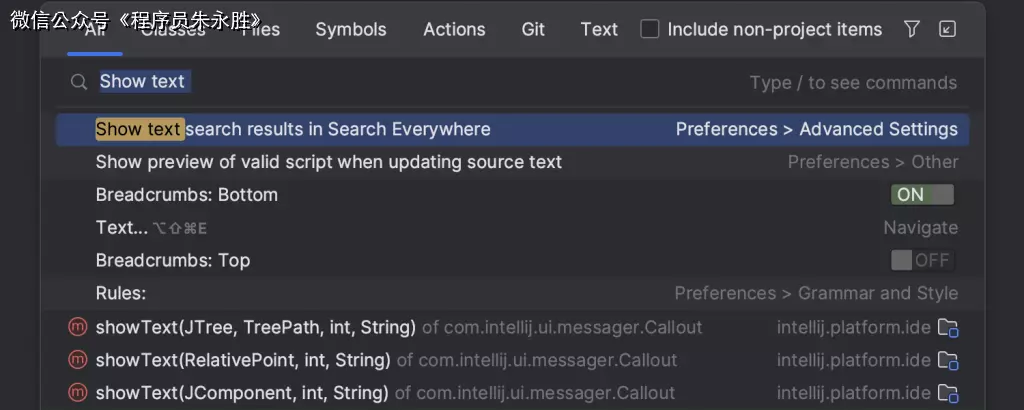Open the Git tab
This screenshot has height=410, width=1024.
pyautogui.click(x=533, y=29)
